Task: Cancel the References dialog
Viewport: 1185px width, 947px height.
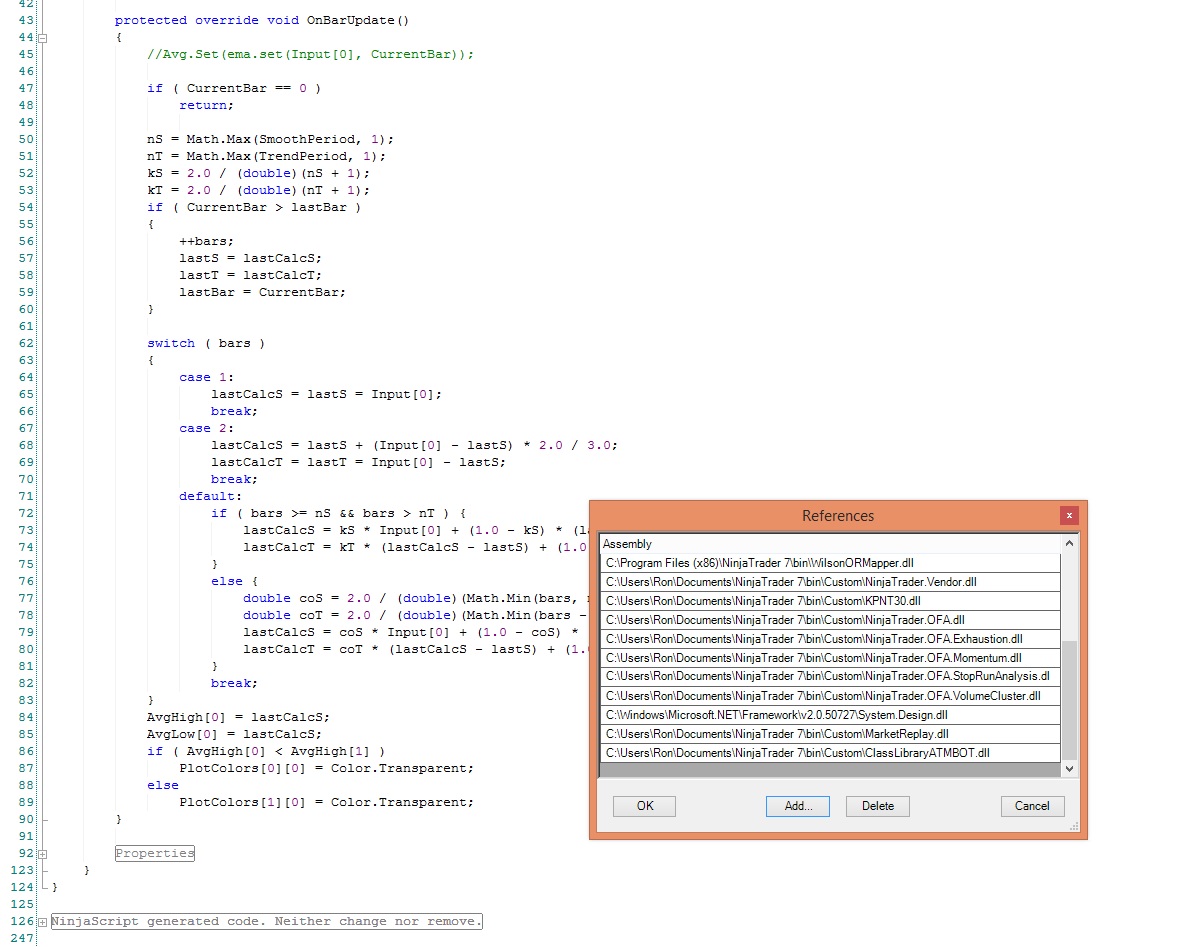Action: click(1032, 806)
